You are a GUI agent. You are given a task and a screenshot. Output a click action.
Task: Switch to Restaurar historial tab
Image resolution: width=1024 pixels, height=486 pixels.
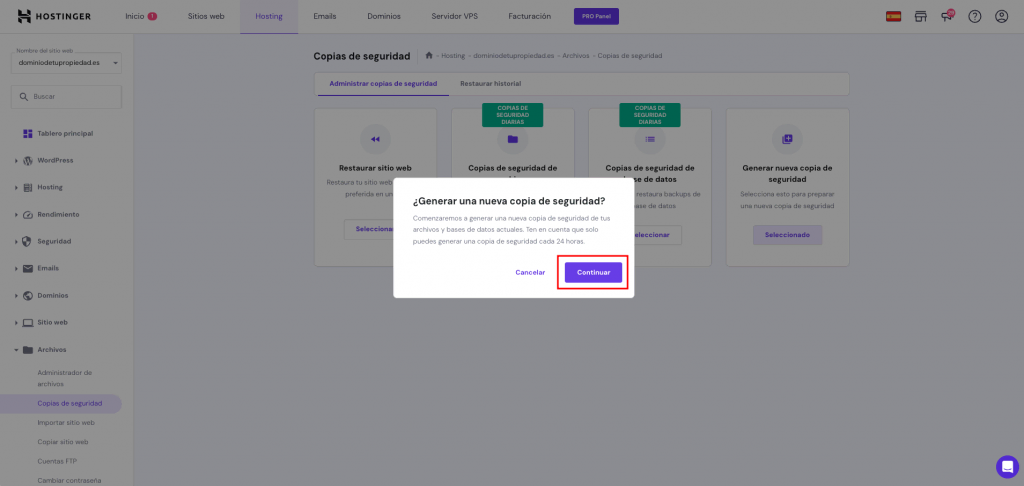click(490, 84)
